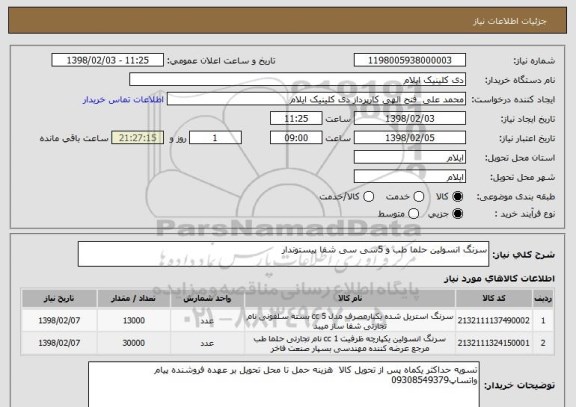This screenshot has width=576, height=407.
Task: Click the remaining days field showing 1
Action: (215, 138)
